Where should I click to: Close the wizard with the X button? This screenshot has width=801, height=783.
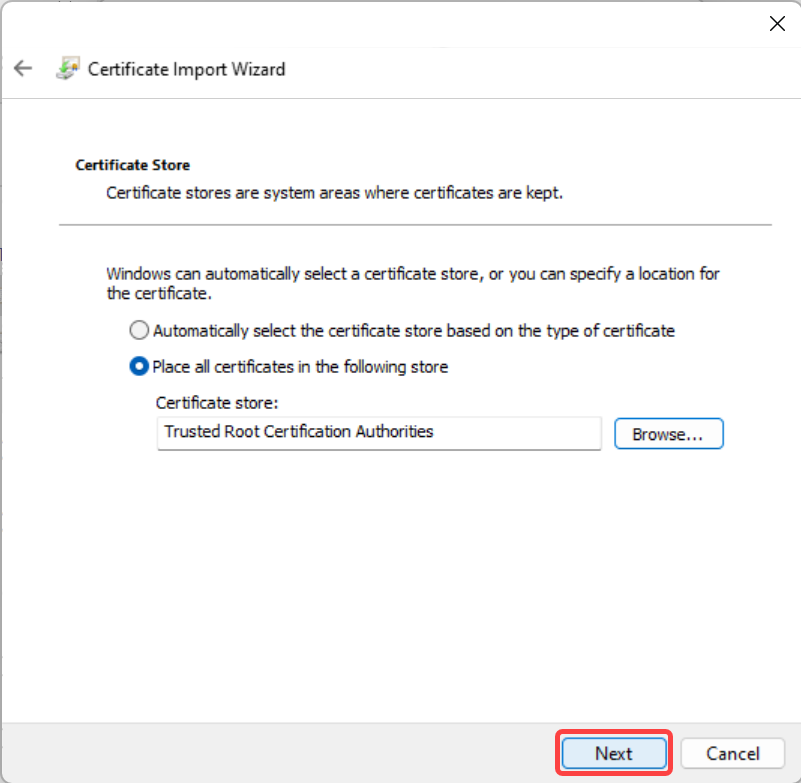(x=777, y=23)
